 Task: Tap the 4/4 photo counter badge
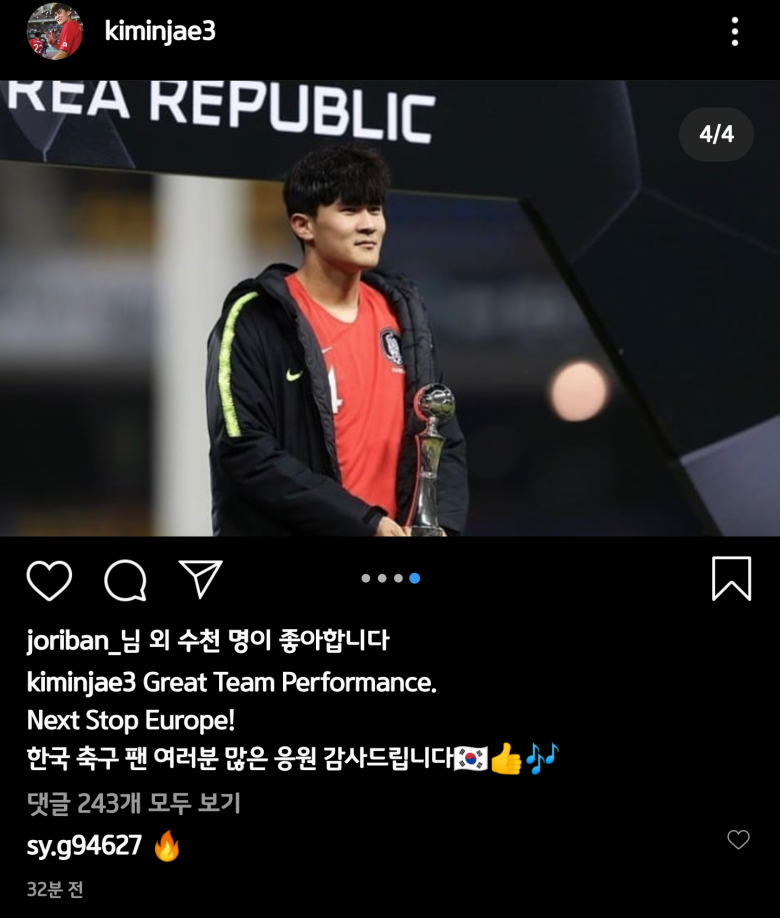tap(716, 134)
